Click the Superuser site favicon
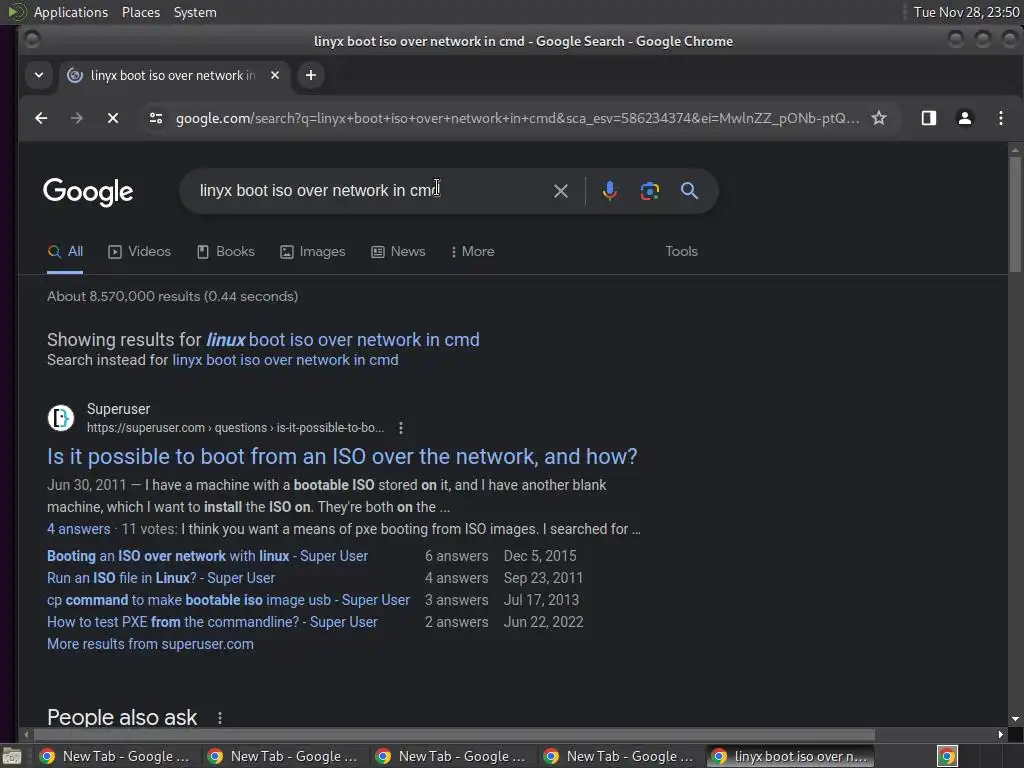 point(61,418)
